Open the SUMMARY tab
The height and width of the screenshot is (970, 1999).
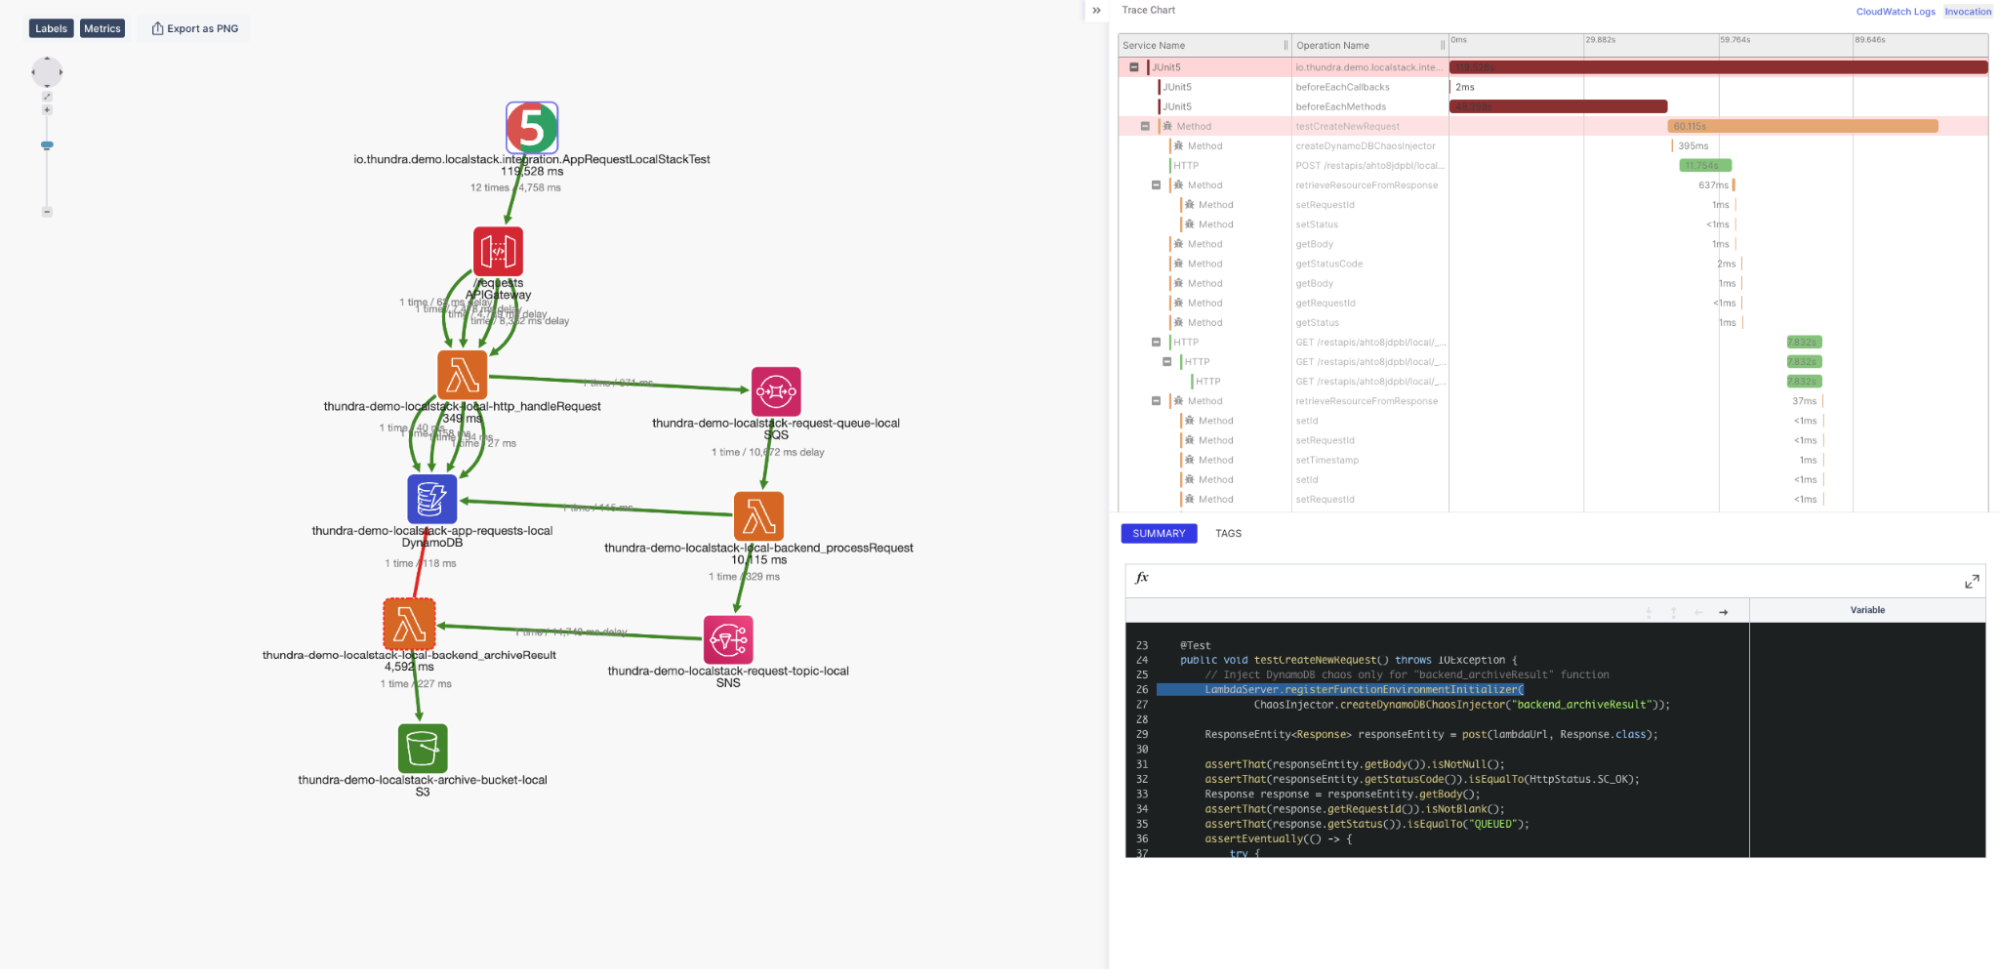point(1158,534)
